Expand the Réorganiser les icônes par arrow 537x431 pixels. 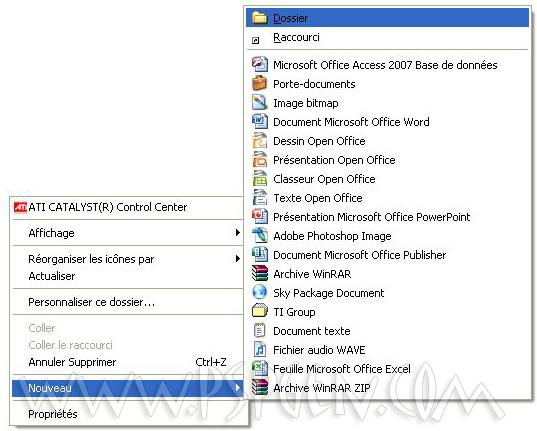pyautogui.click(x=237, y=259)
